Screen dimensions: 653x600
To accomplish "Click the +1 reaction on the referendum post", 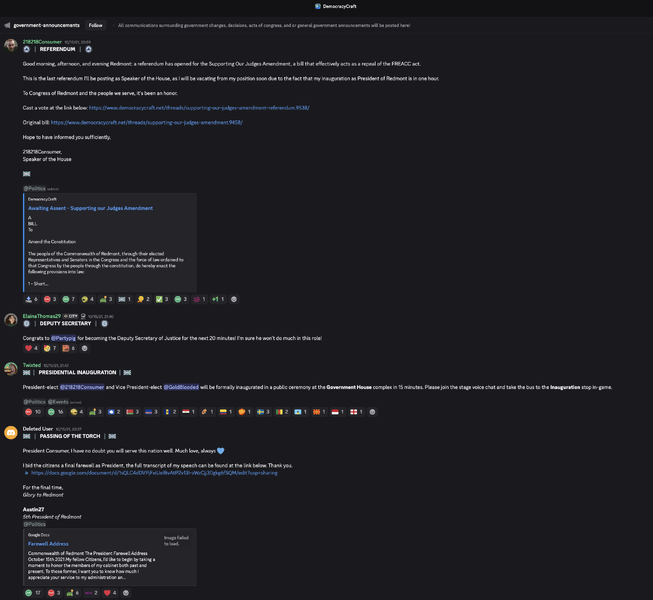I will point(218,299).
